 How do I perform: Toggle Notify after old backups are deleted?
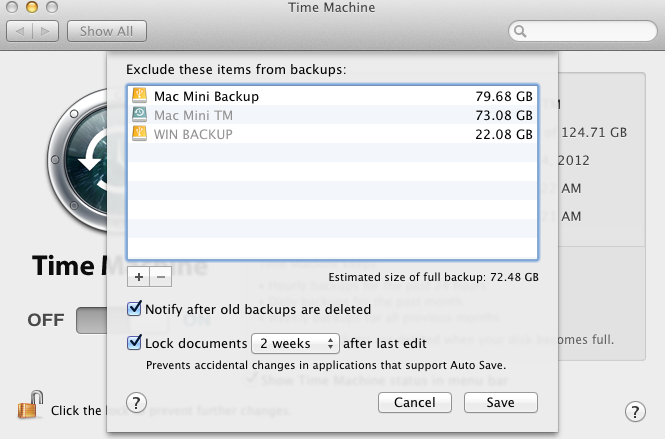136,309
